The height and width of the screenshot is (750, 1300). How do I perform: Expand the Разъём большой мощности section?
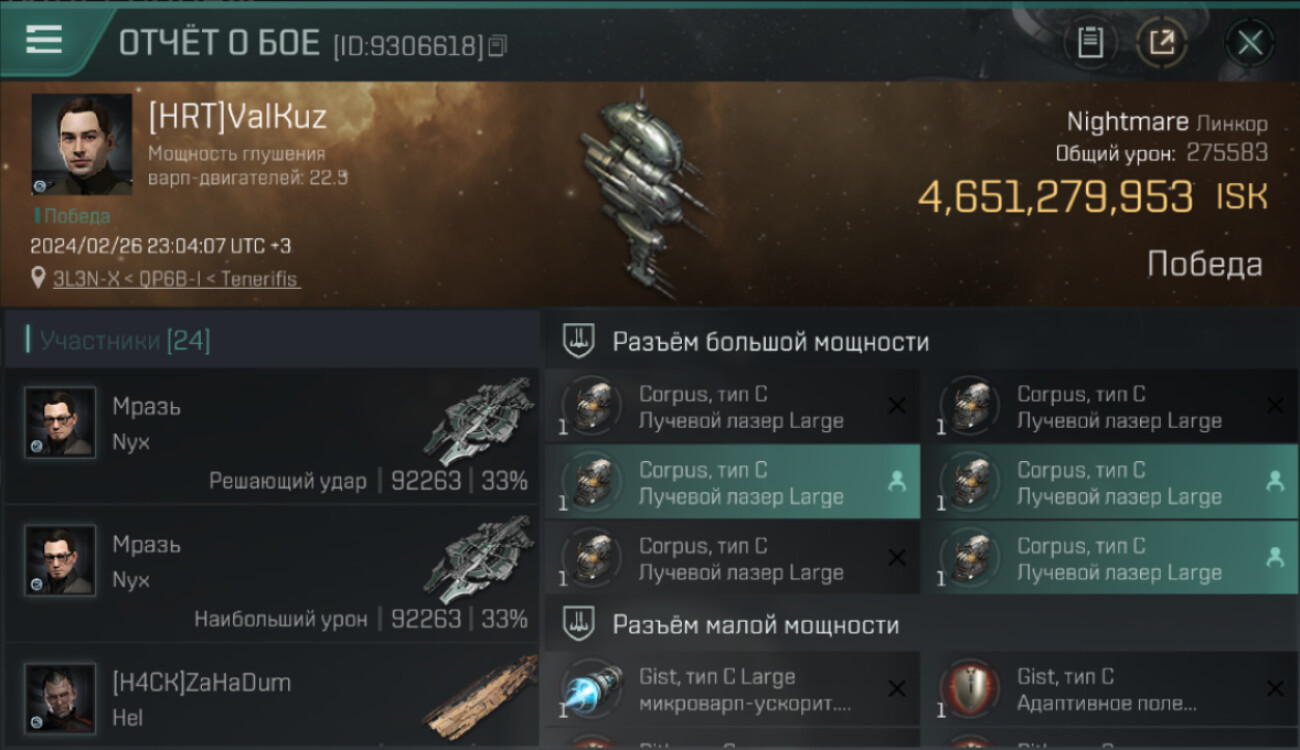[x=771, y=342]
